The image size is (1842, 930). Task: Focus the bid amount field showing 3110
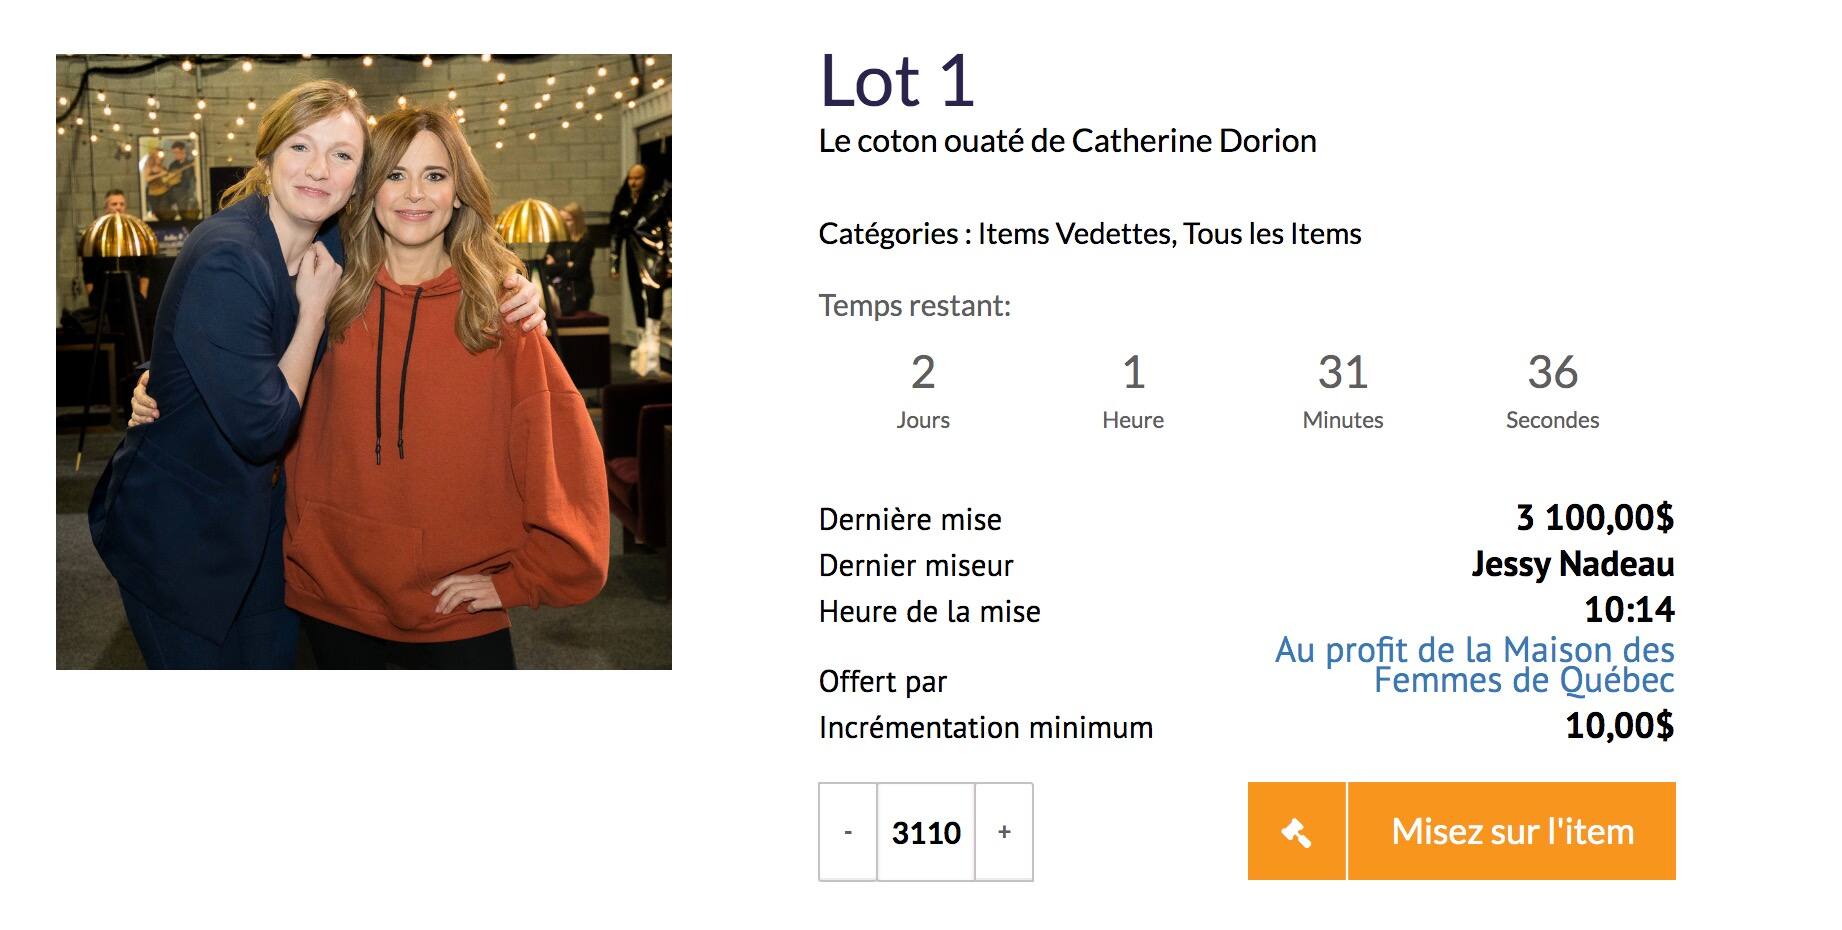[x=926, y=832]
